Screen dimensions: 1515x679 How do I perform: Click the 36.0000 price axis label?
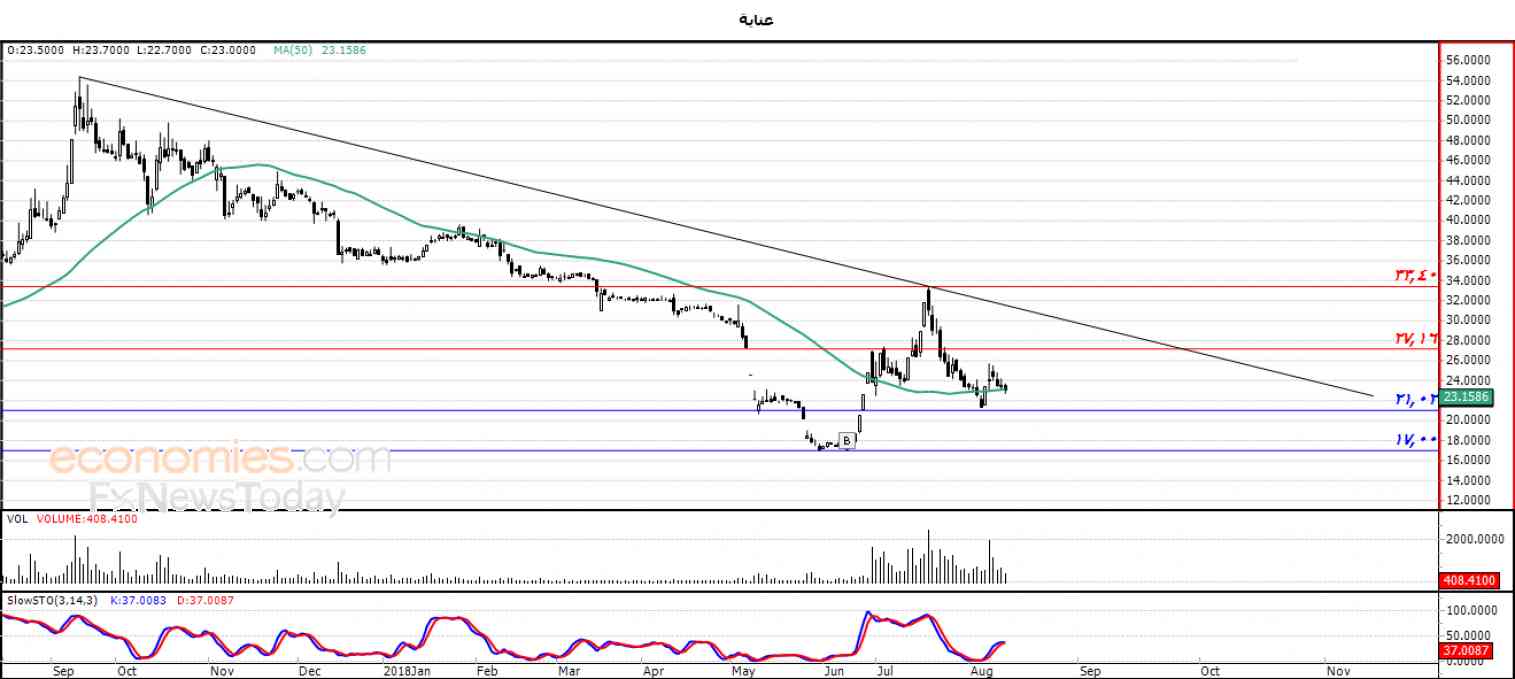coord(1468,260)
